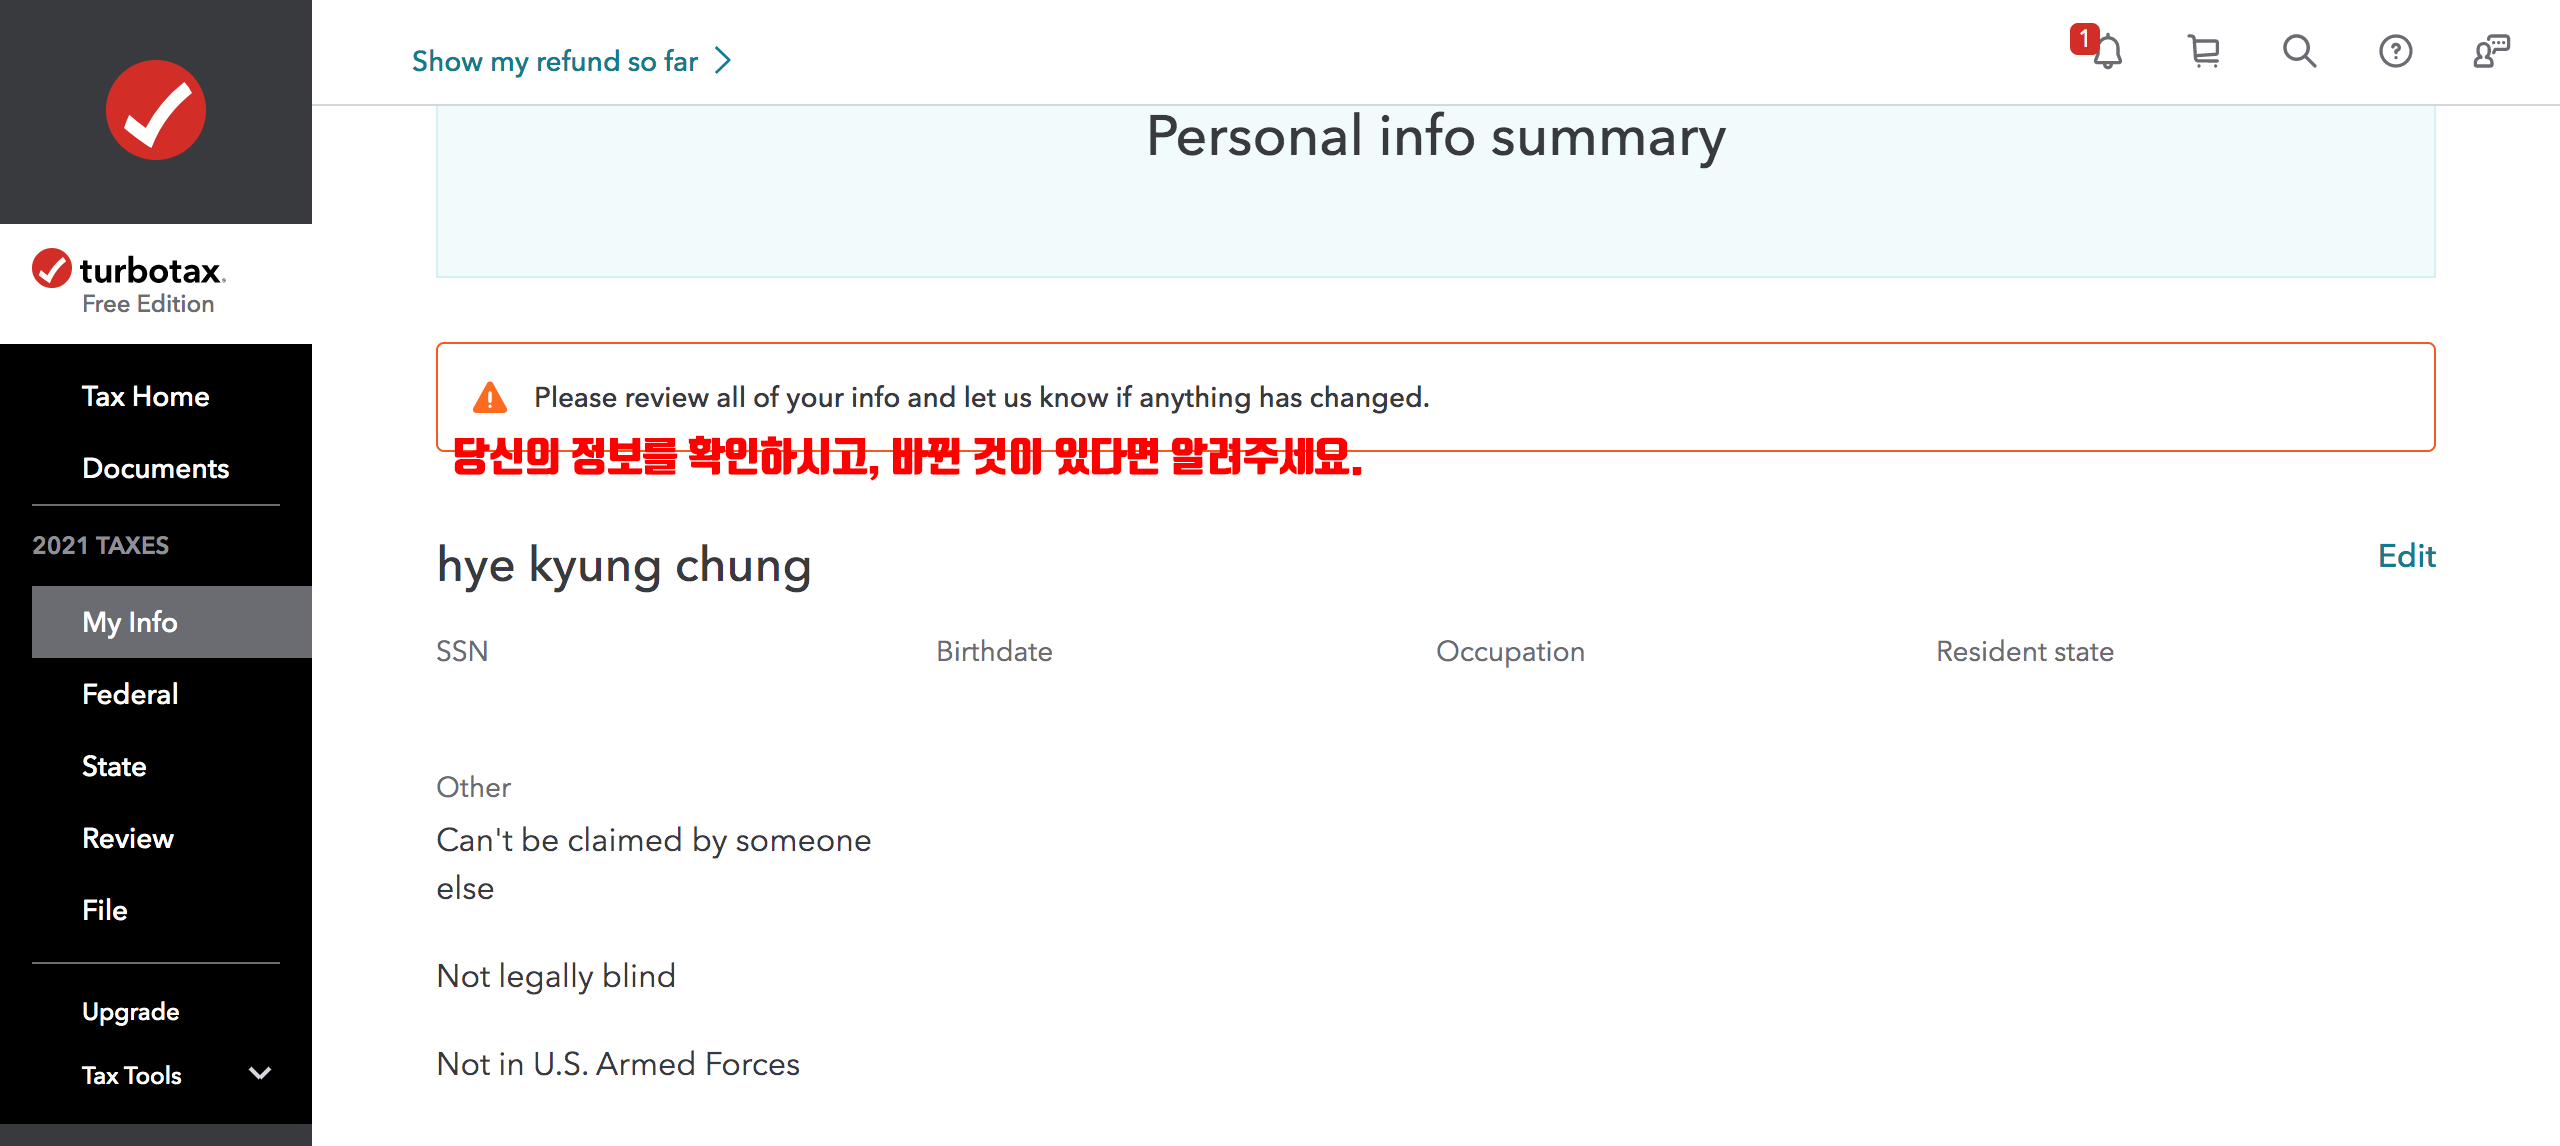The image size is (2560, 1146).
Task: Open the live expert chat icon
Action: (x=2491, y=51)
